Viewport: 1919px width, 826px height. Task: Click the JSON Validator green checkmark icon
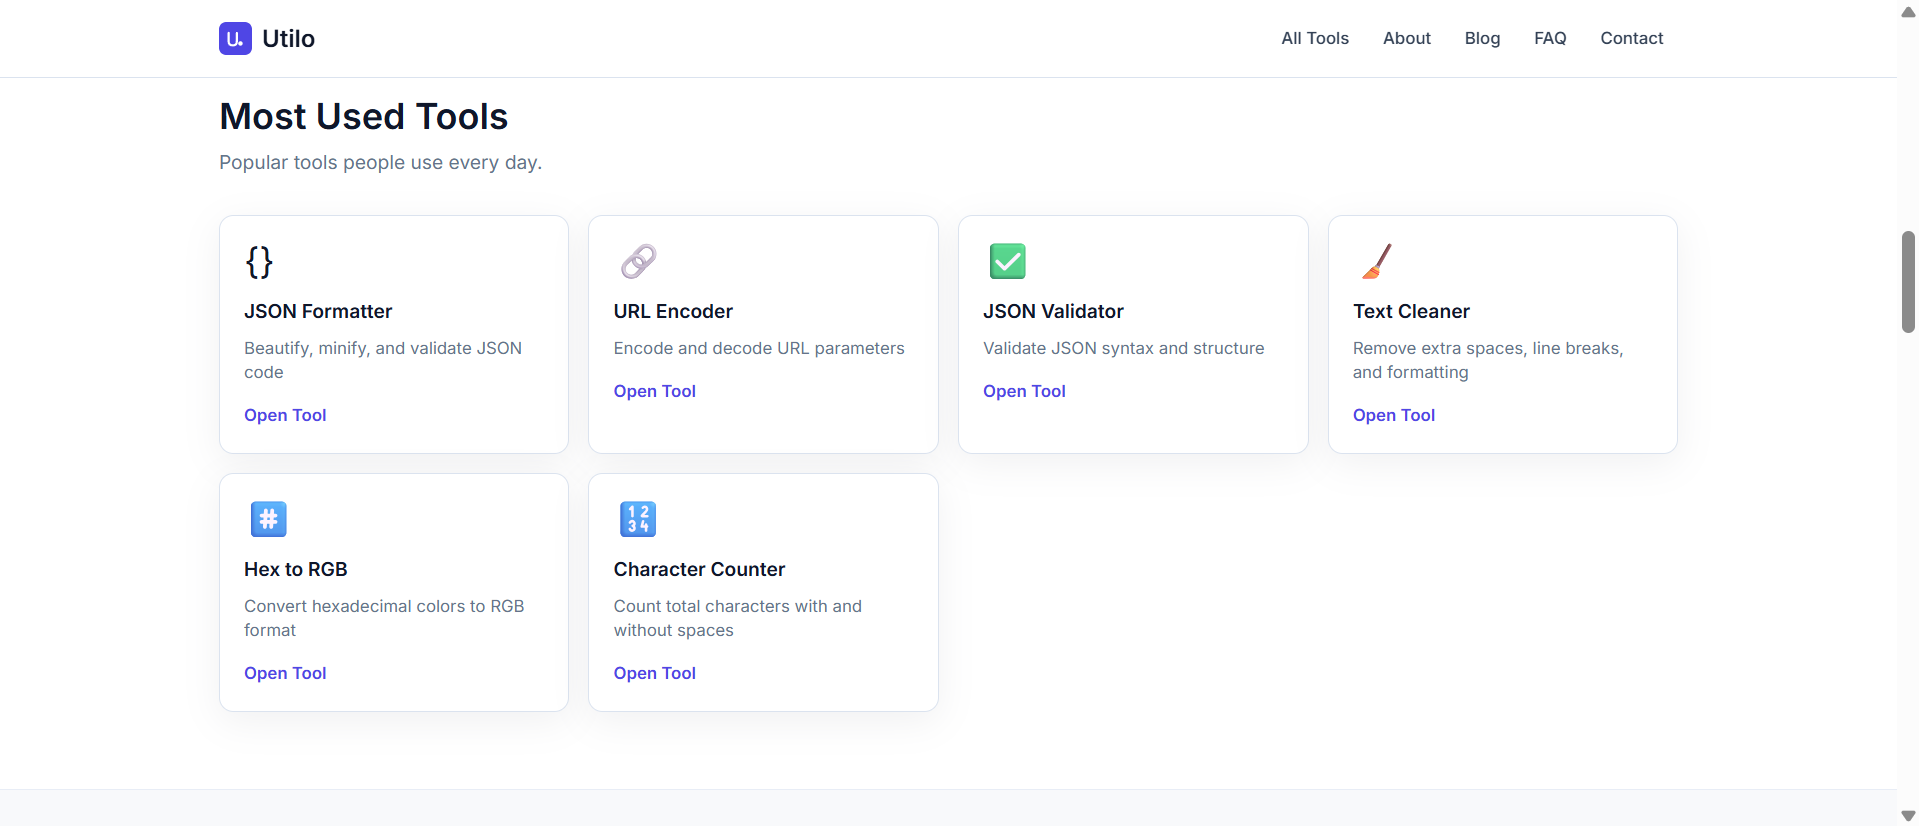click(x=1007, y=261)
